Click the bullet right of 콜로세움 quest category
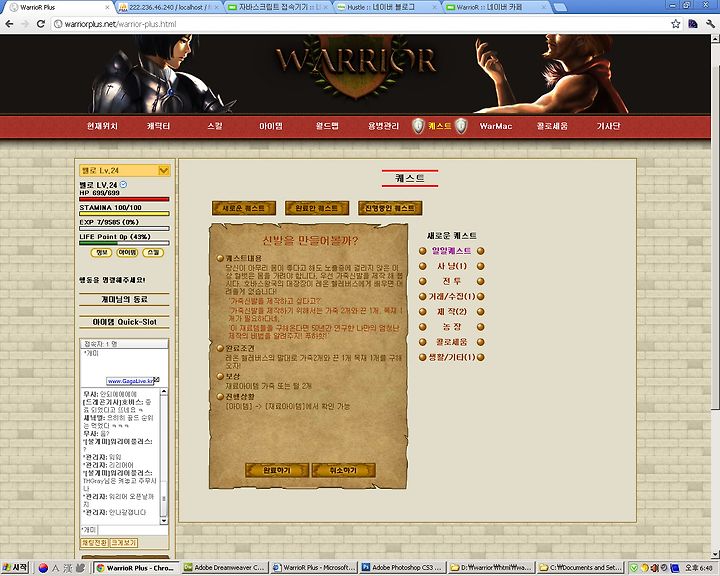Viewport: 720px width, 576px height. pos(481,342)
